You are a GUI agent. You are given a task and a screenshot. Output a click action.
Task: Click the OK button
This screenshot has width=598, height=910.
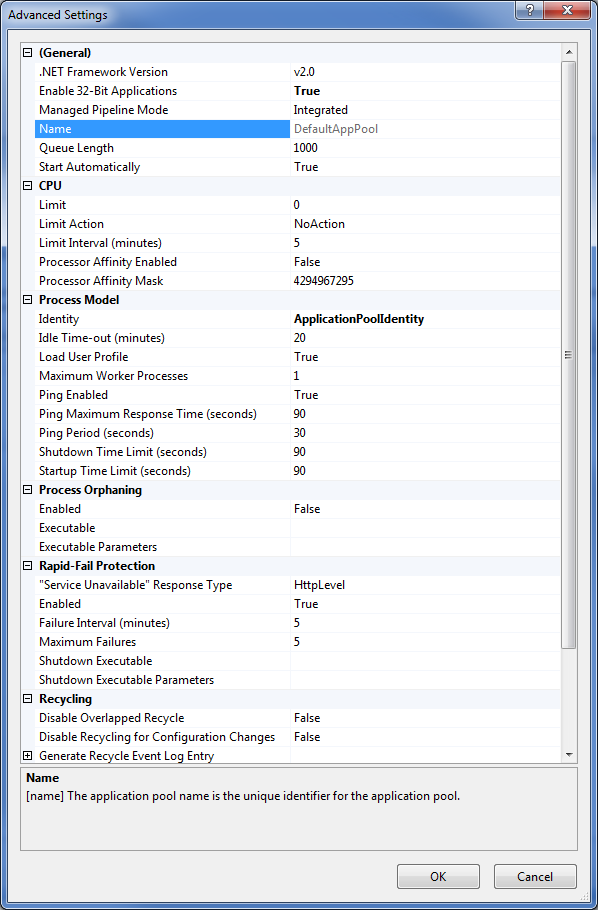pos(438,876)
